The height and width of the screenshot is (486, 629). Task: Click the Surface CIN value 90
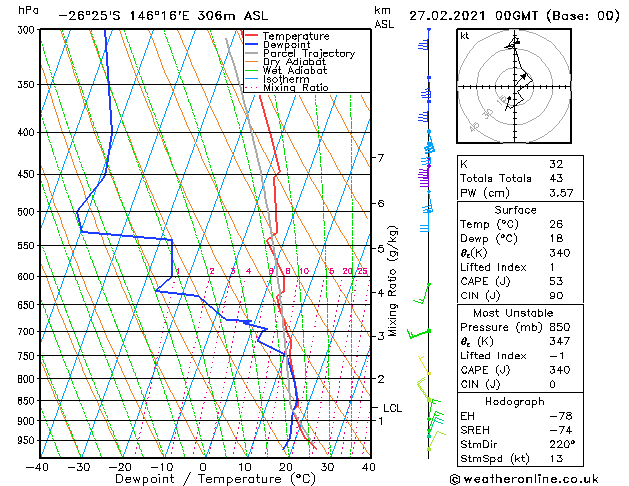point(556,296)
